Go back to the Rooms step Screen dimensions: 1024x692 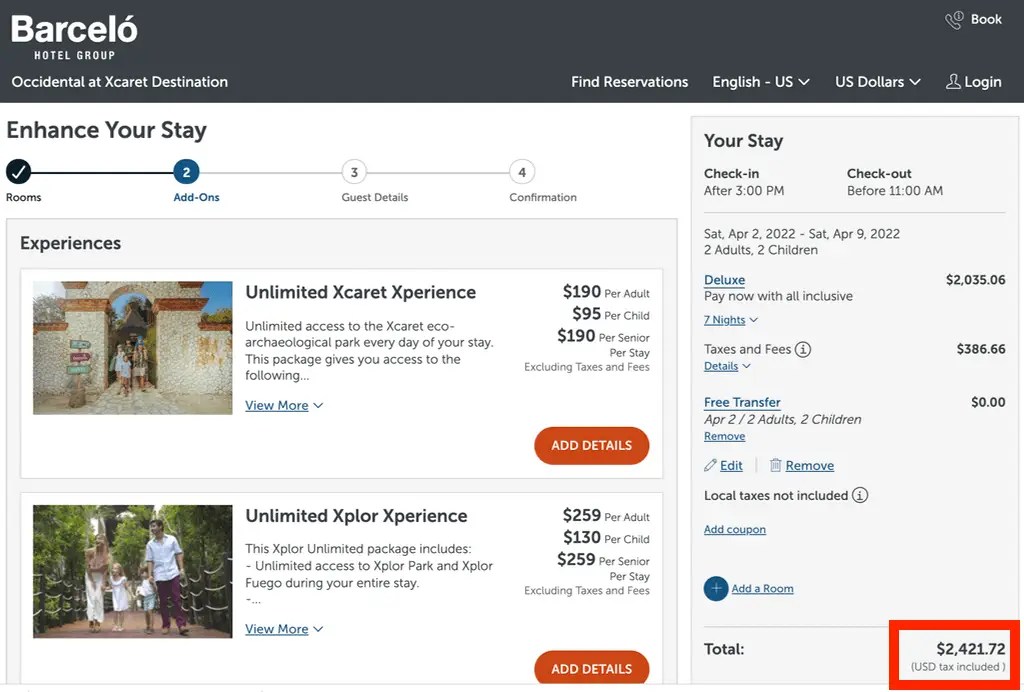point(19,172)
